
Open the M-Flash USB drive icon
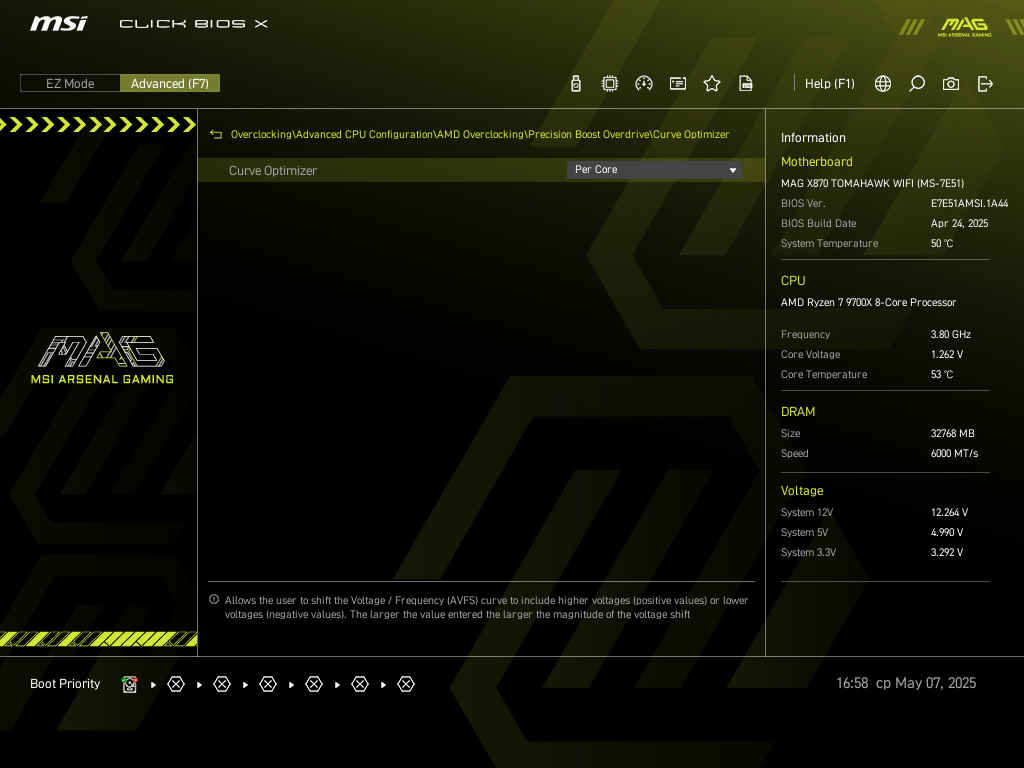(575, 84)
